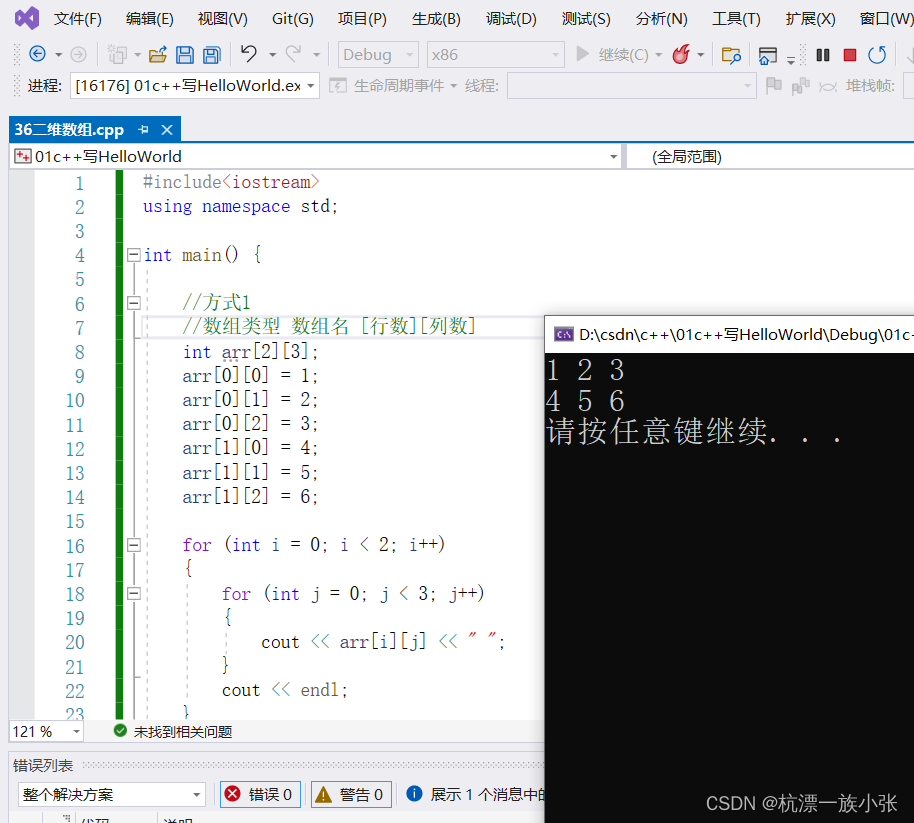This screenshot has height=823, width=914.
Task: Stop debugging with the red square icon
Action: pos(850,55)
